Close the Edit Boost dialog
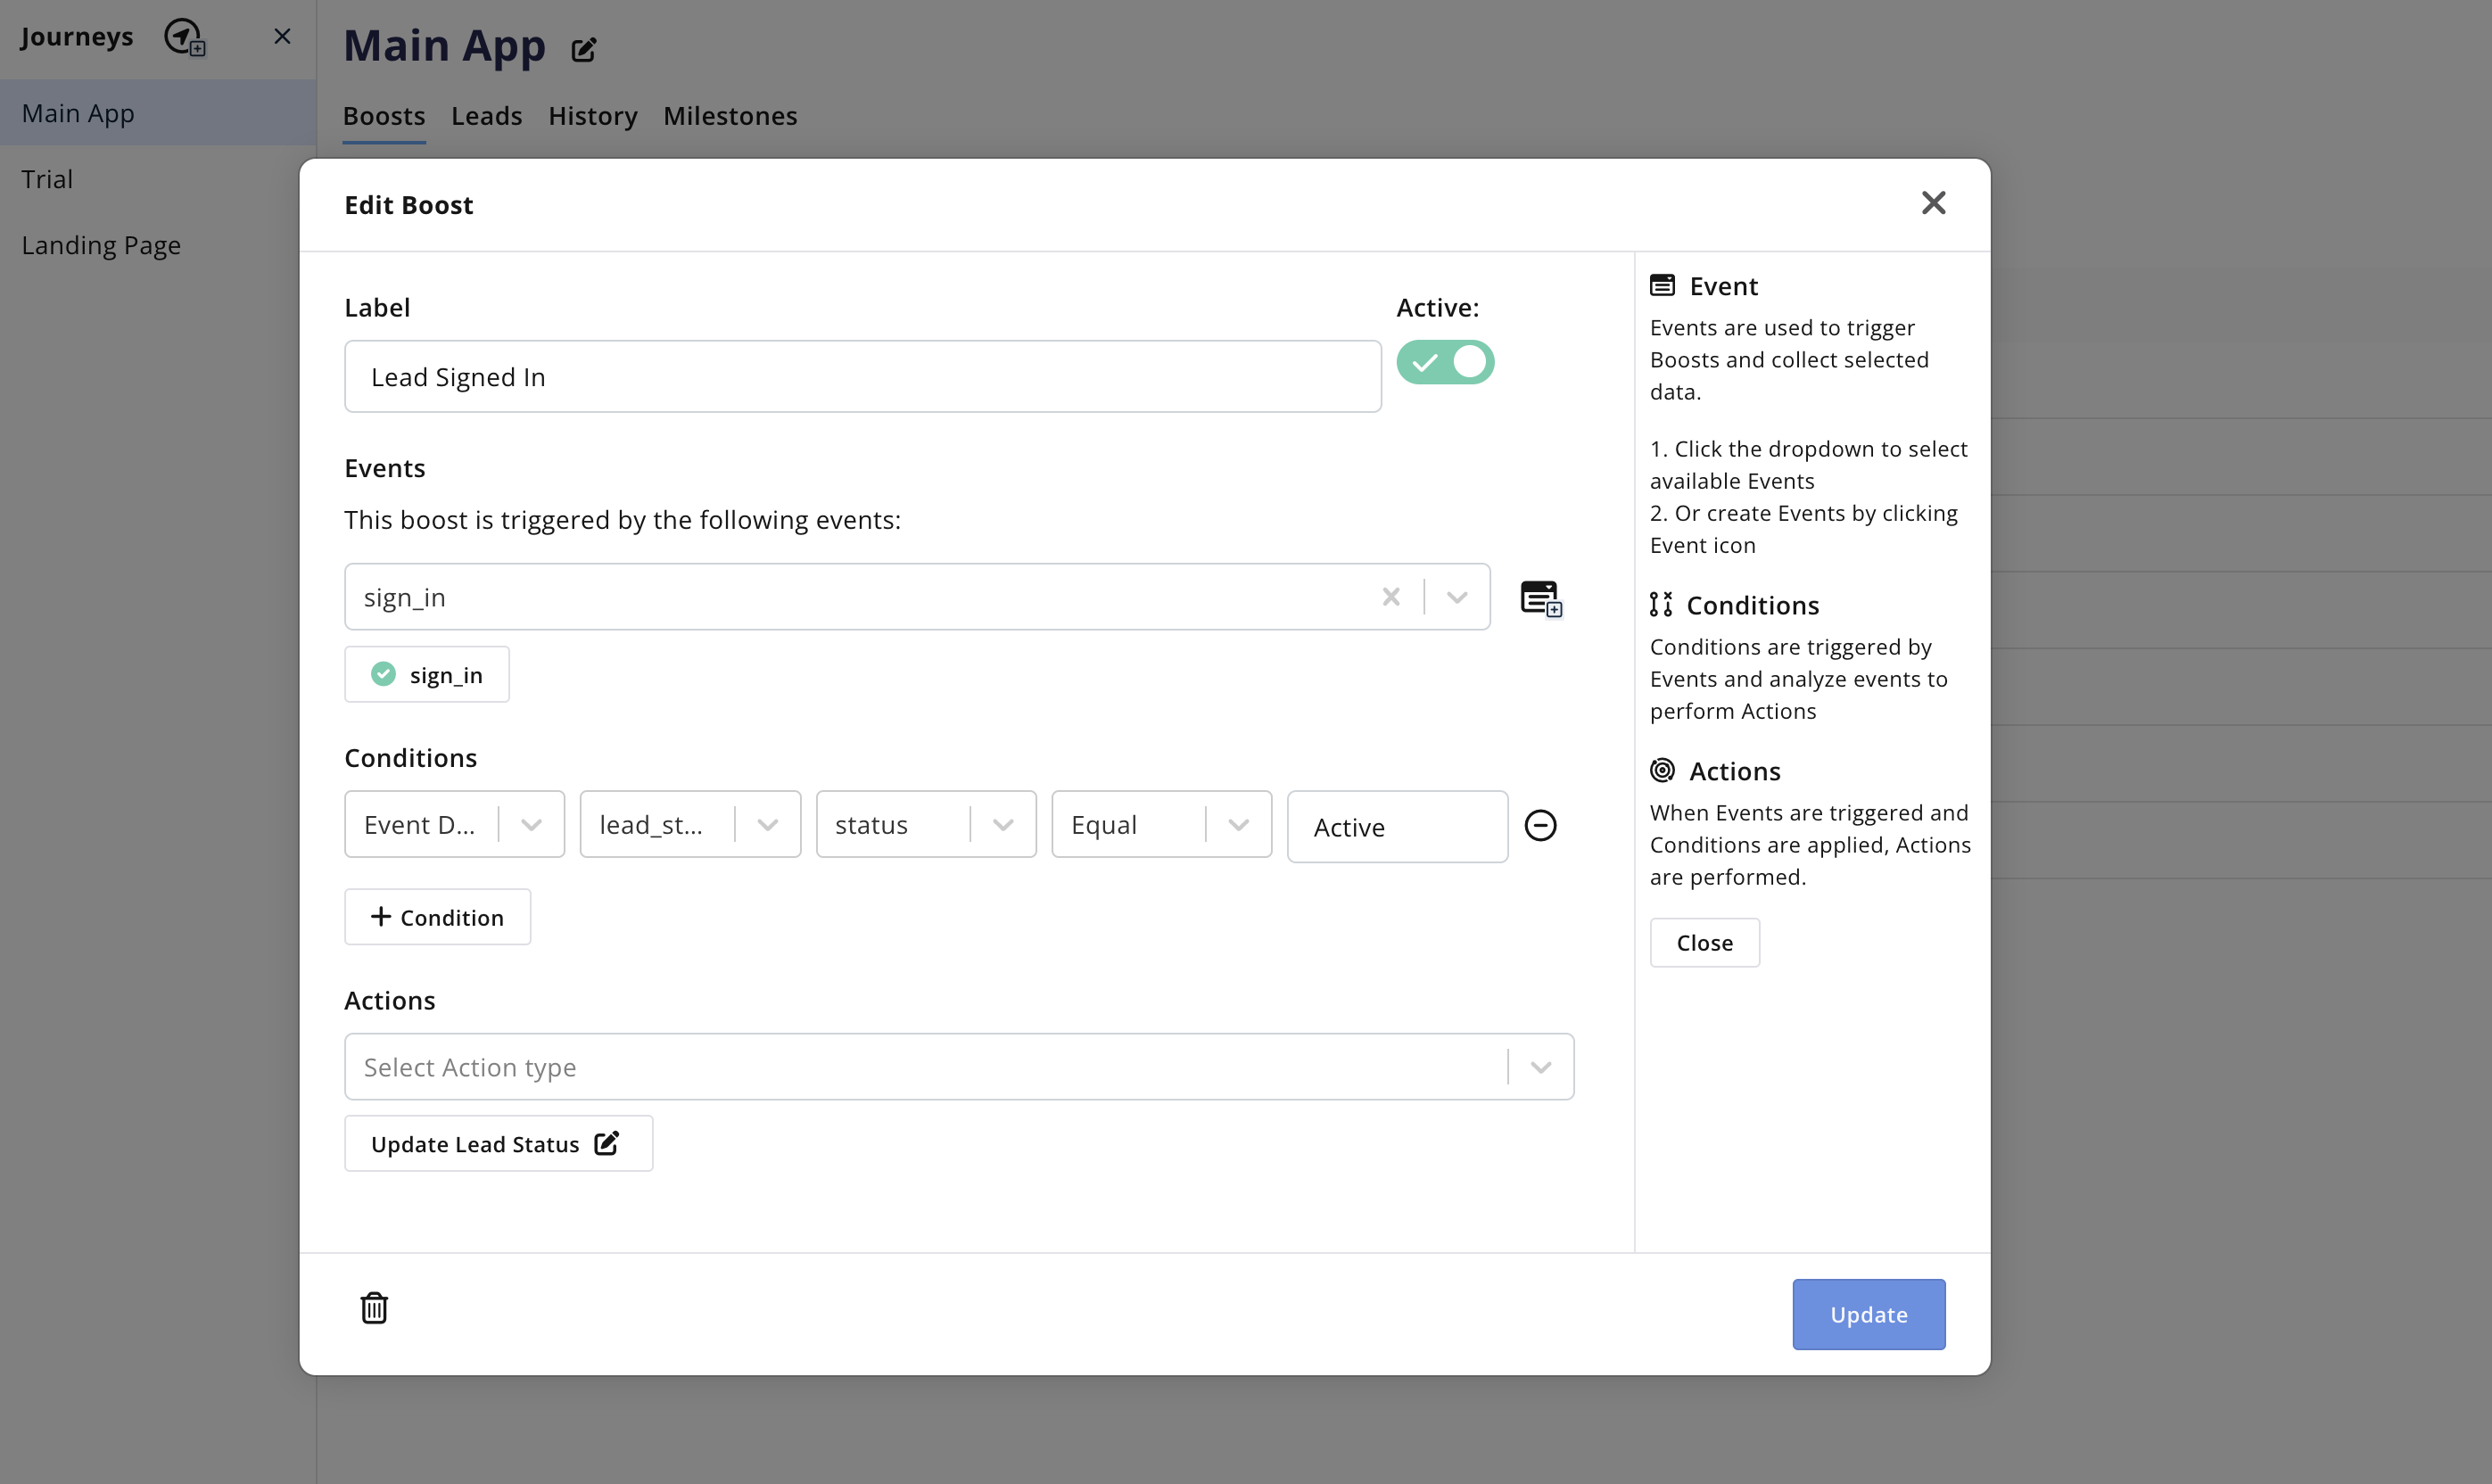 1933,203
